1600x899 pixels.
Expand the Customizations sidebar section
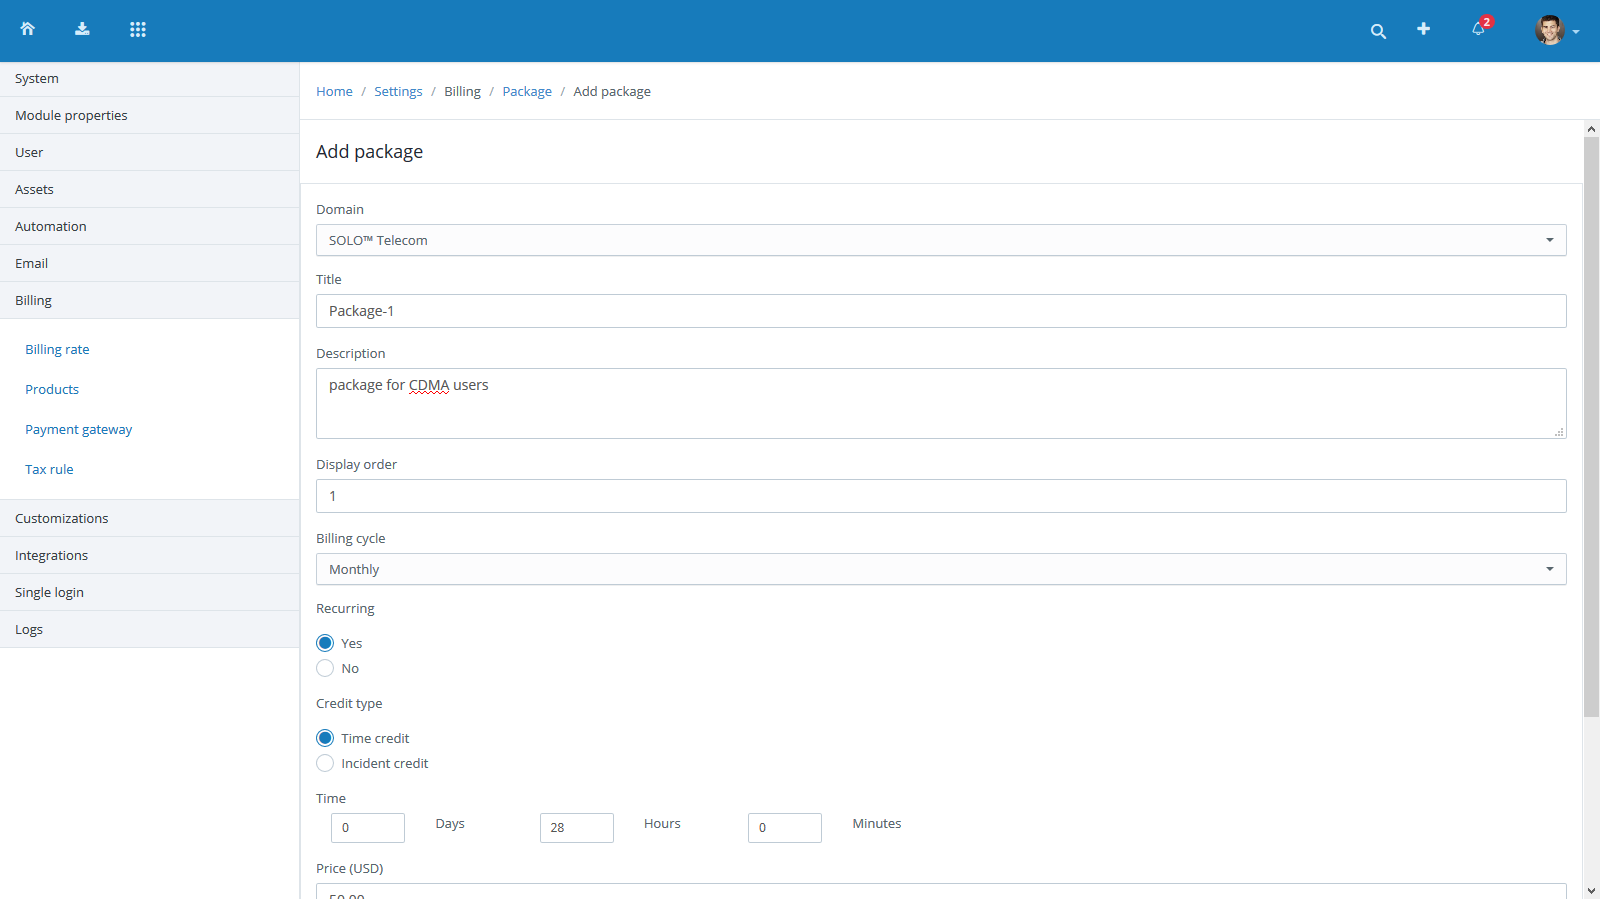click(x=62, y=518)
